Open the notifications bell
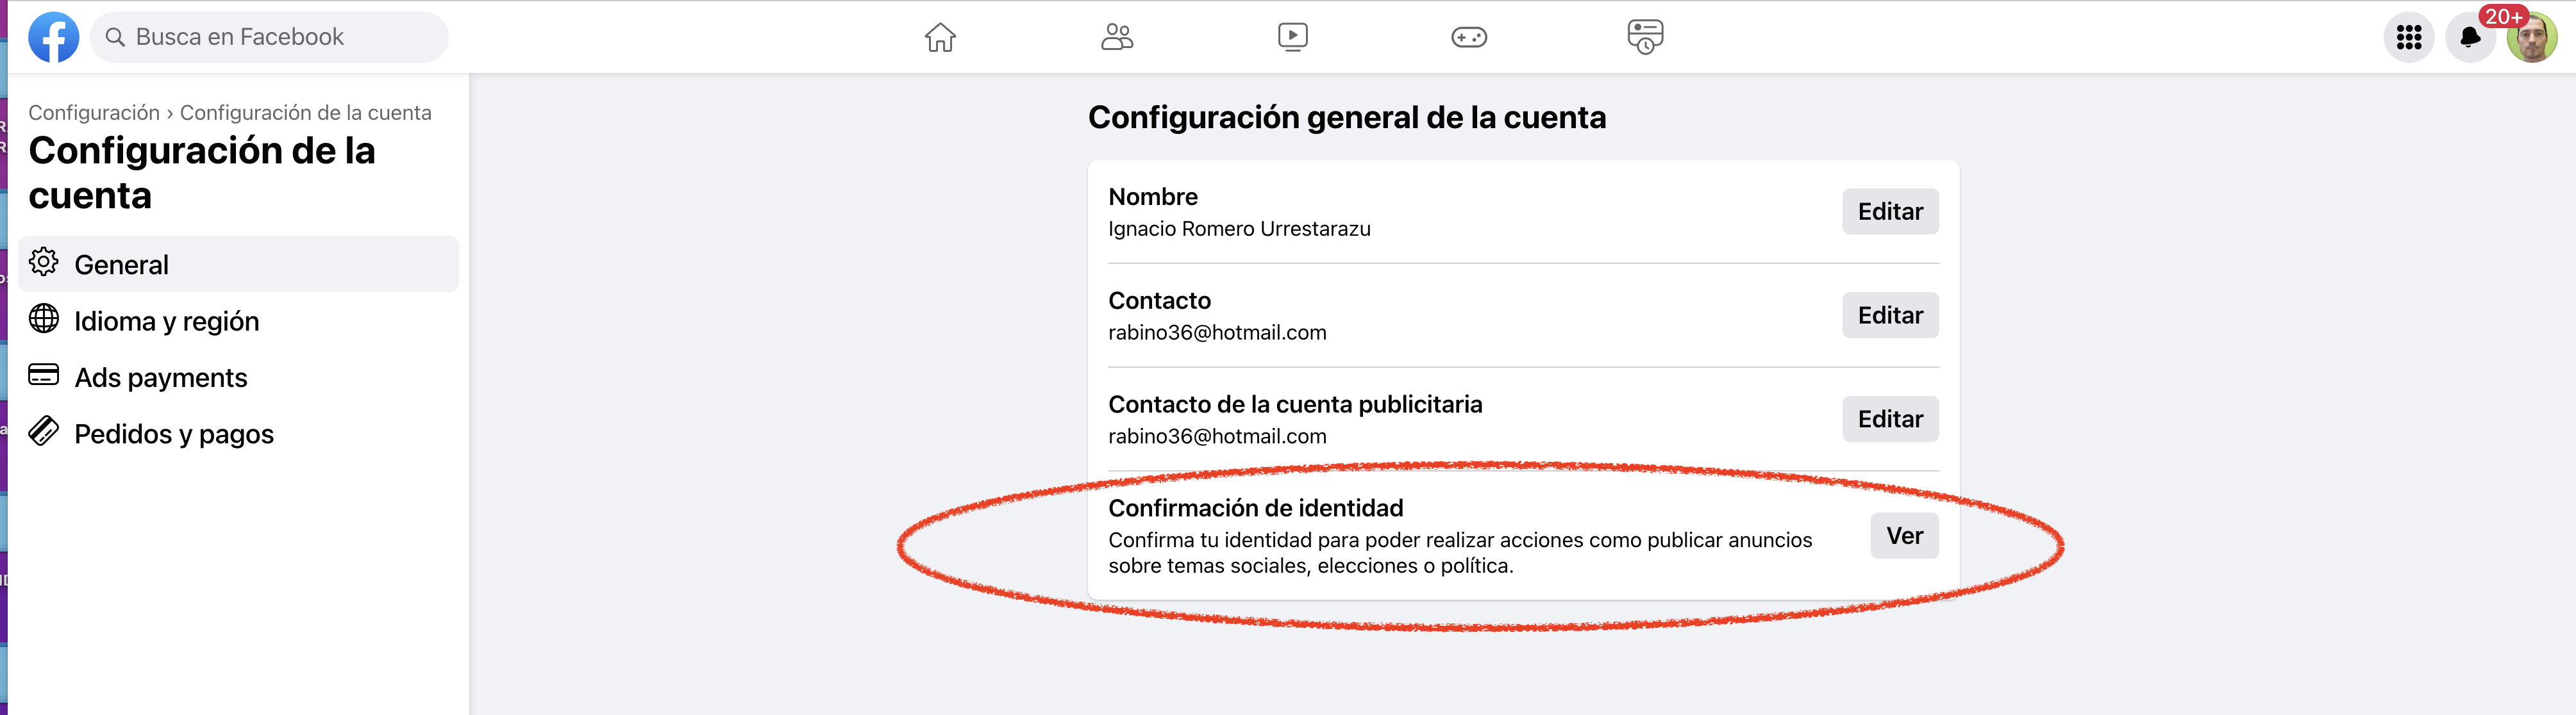The height and width of the screenshot is (715, 2576). (2470, 37)
